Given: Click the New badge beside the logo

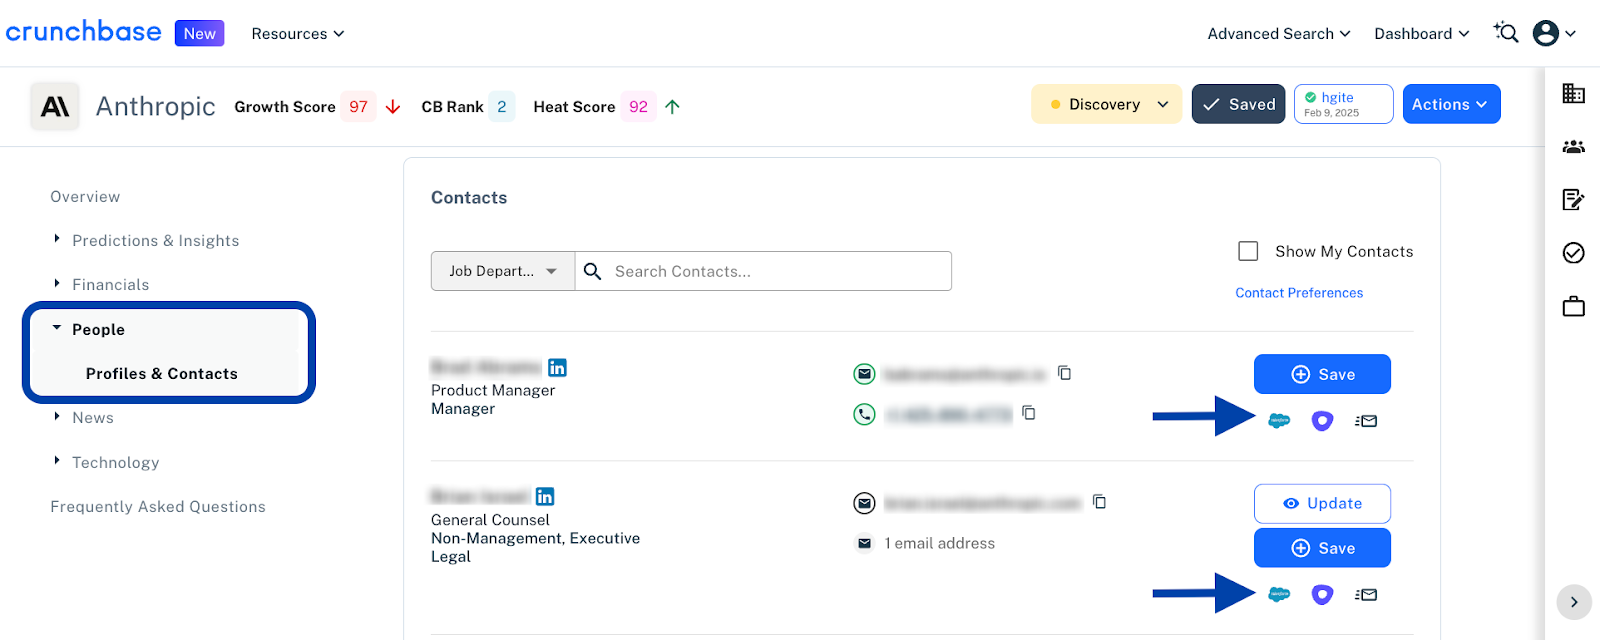Looking at the screenshot, I should point(200,33).
